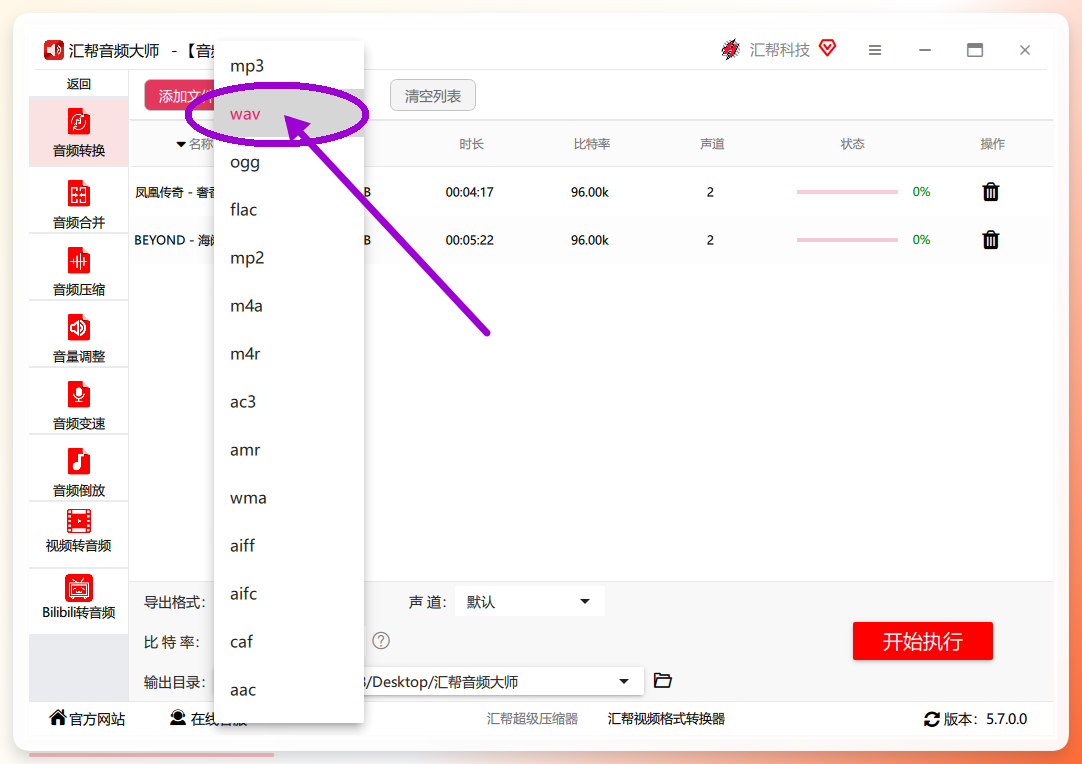The height and width of the screenshot is (764, 1082).
Task: Choose aiff output format
Action: (x=289, y=546)
